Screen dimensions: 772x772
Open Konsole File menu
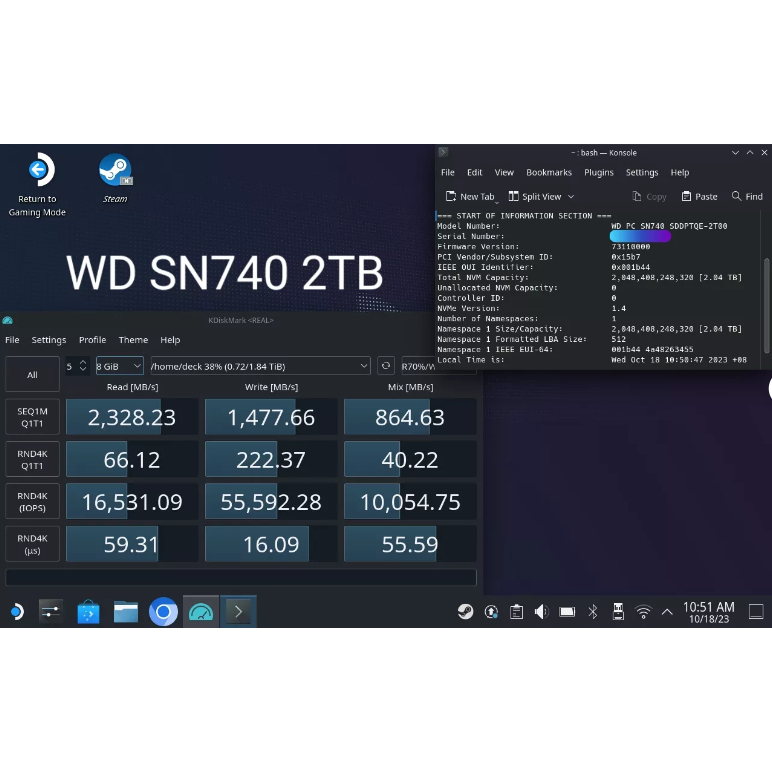point(448,172)
